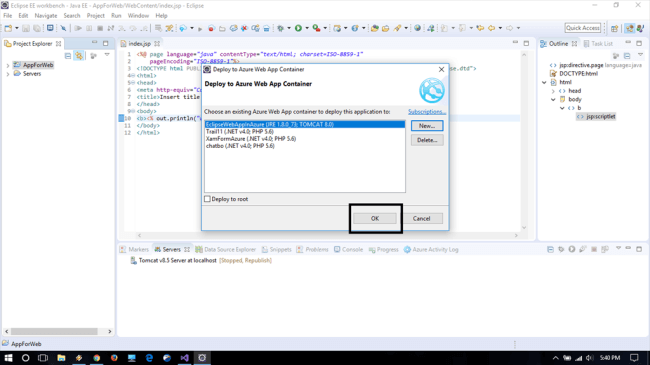Click OK in the Deploy dialog

(375, 219)
